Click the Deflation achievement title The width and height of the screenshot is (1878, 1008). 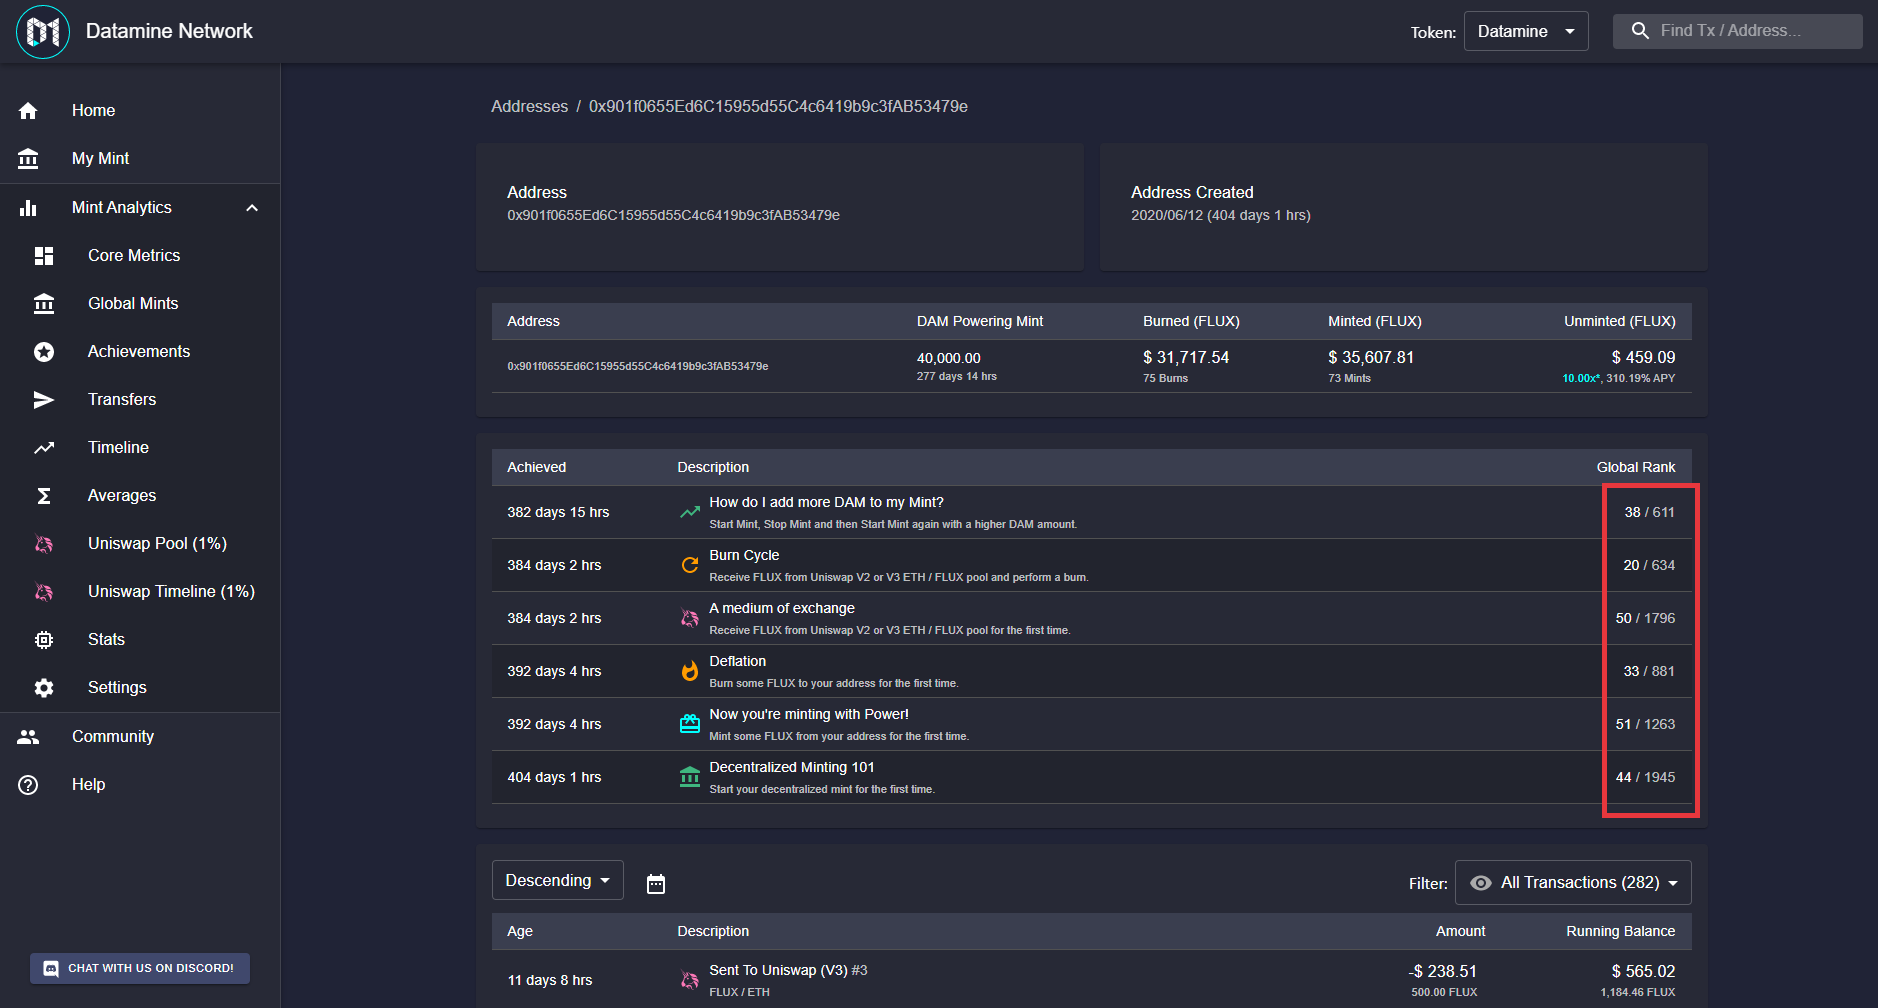pyautogui.click(x=737, y=662)
